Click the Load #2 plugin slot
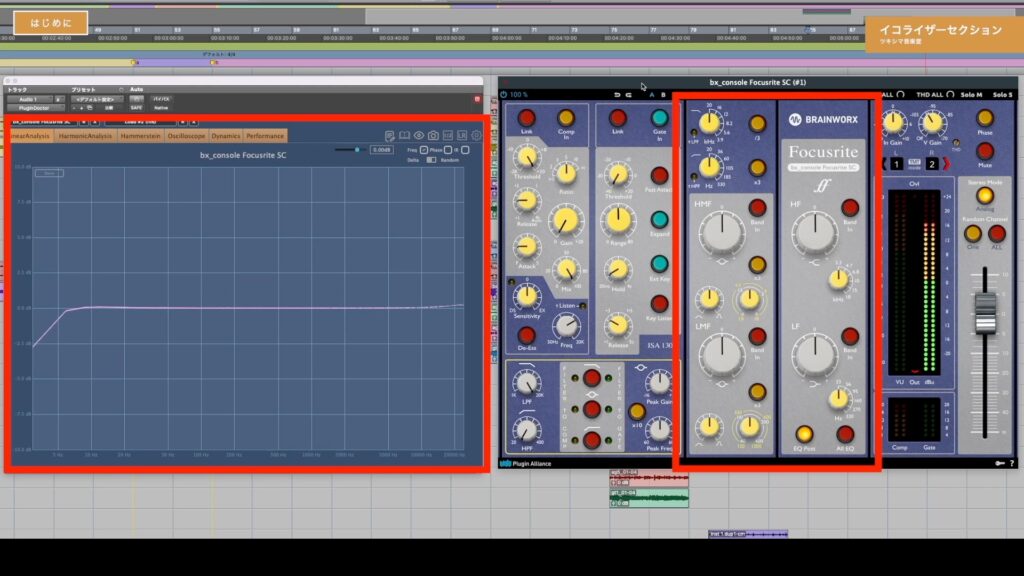Image resolution: width=1024 pixels, height=576 pixels. [141, 122]
